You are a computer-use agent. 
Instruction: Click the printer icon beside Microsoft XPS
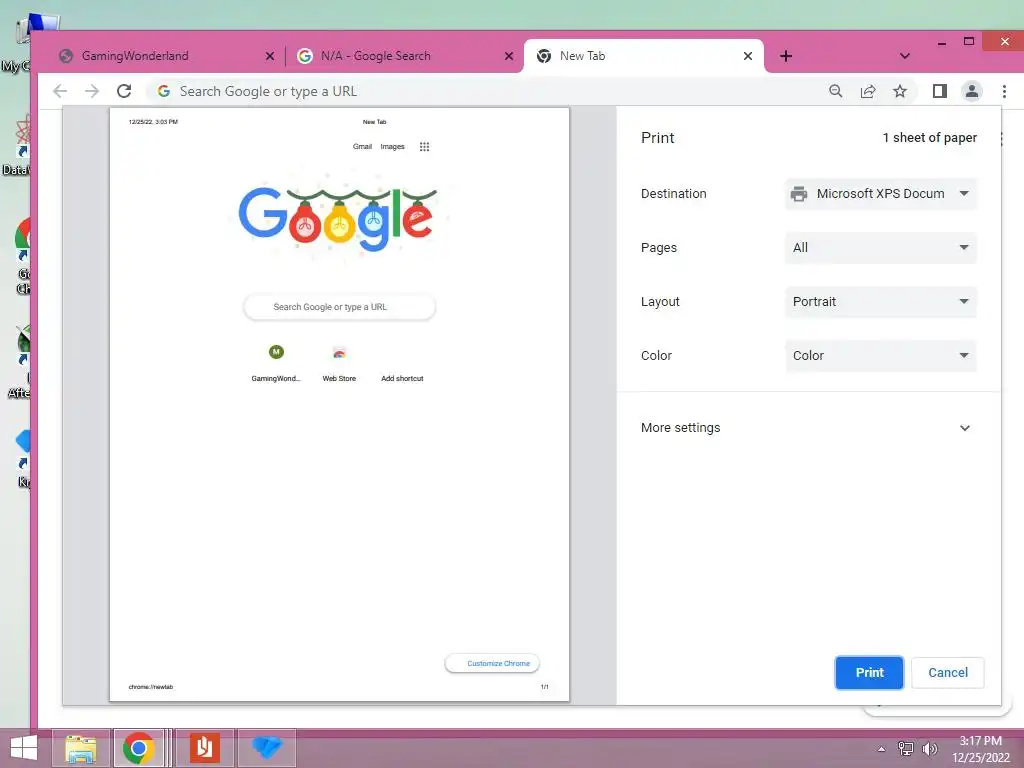799,194
